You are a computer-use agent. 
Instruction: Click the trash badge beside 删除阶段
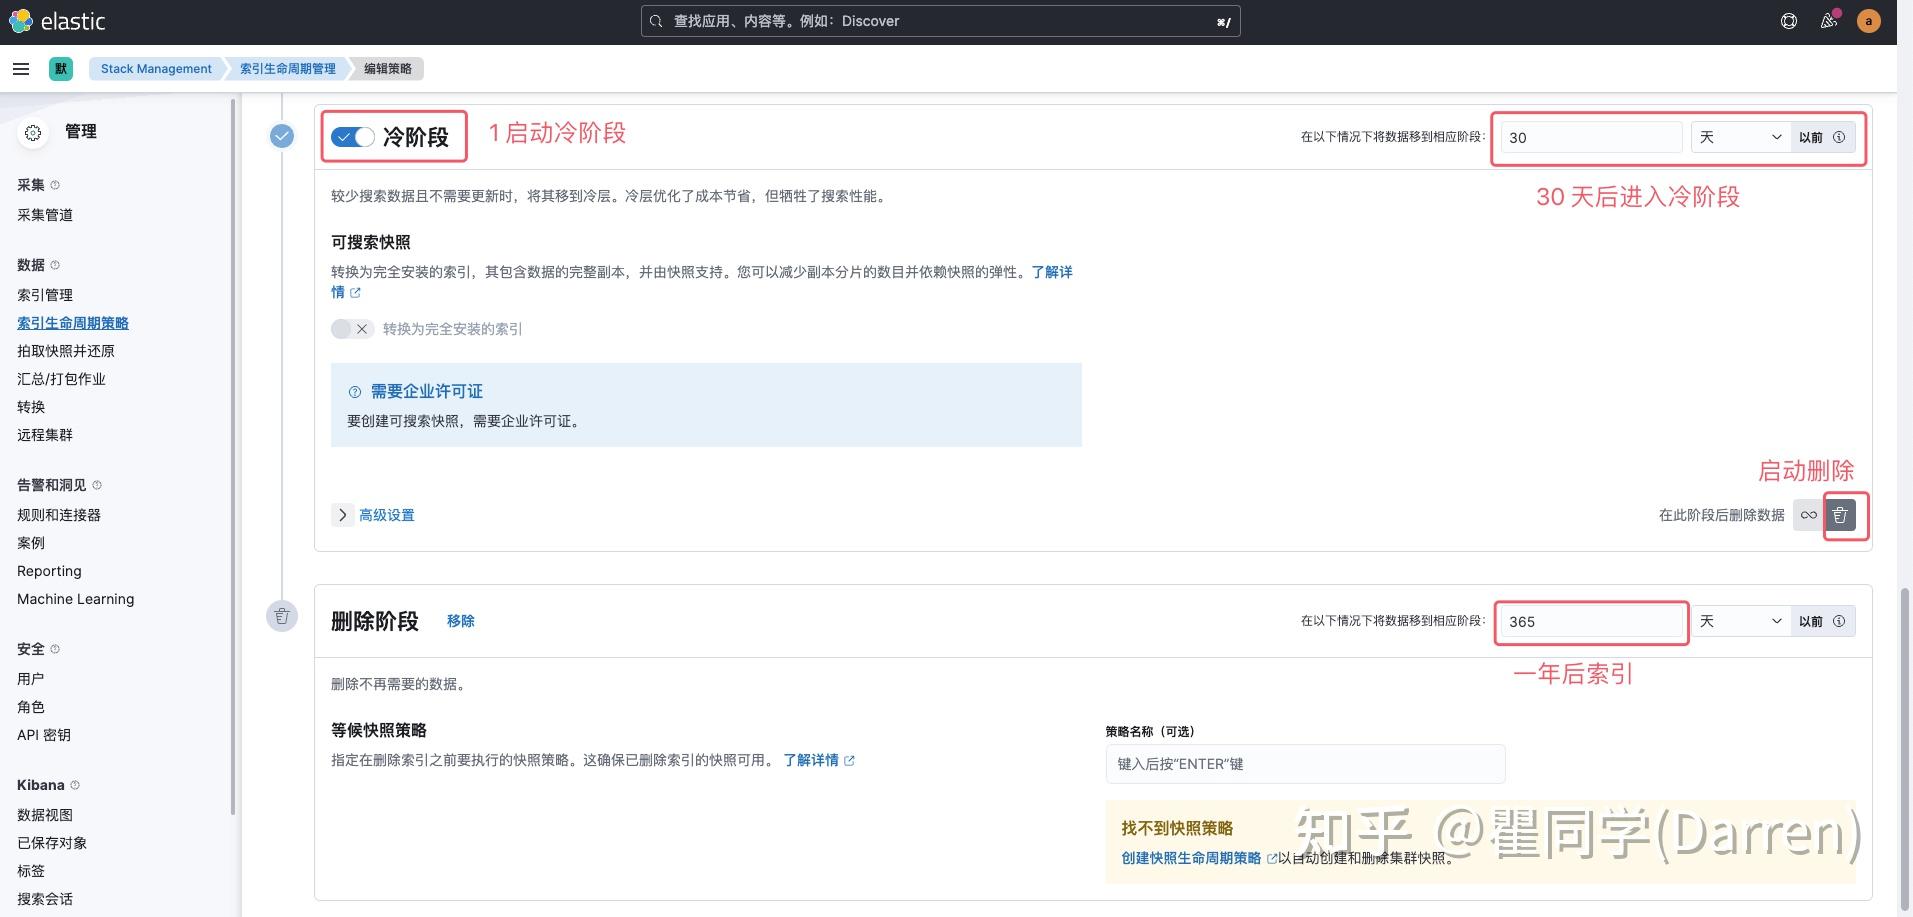[x=282, y=616]
